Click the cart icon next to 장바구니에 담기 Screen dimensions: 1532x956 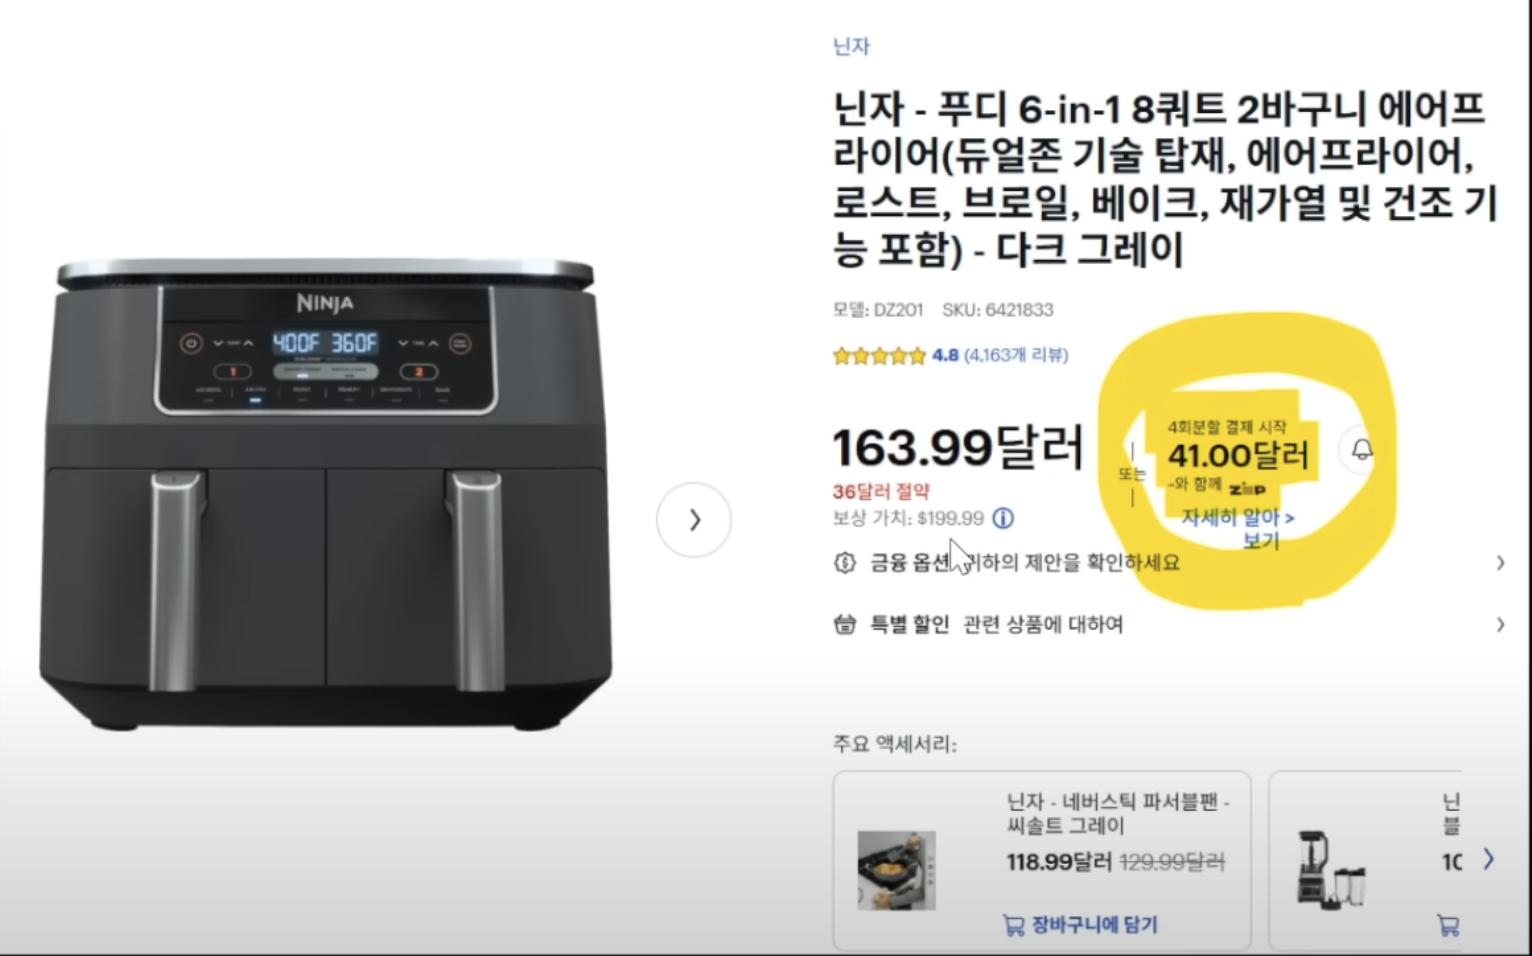pos(1013,925)
